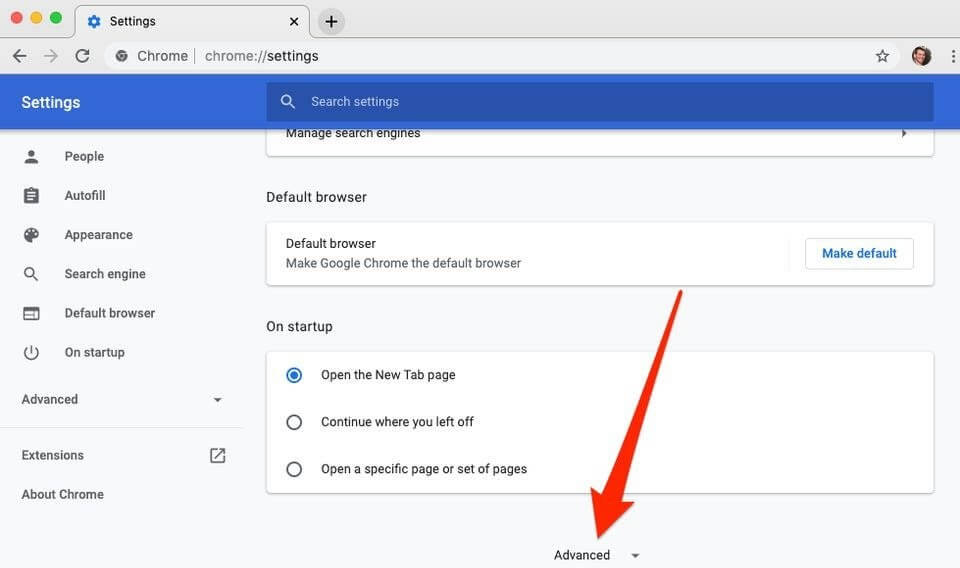This screenshot has width=960, height=568.
Task: Select Open the New Tab page option
Action: tap(294, 375)
